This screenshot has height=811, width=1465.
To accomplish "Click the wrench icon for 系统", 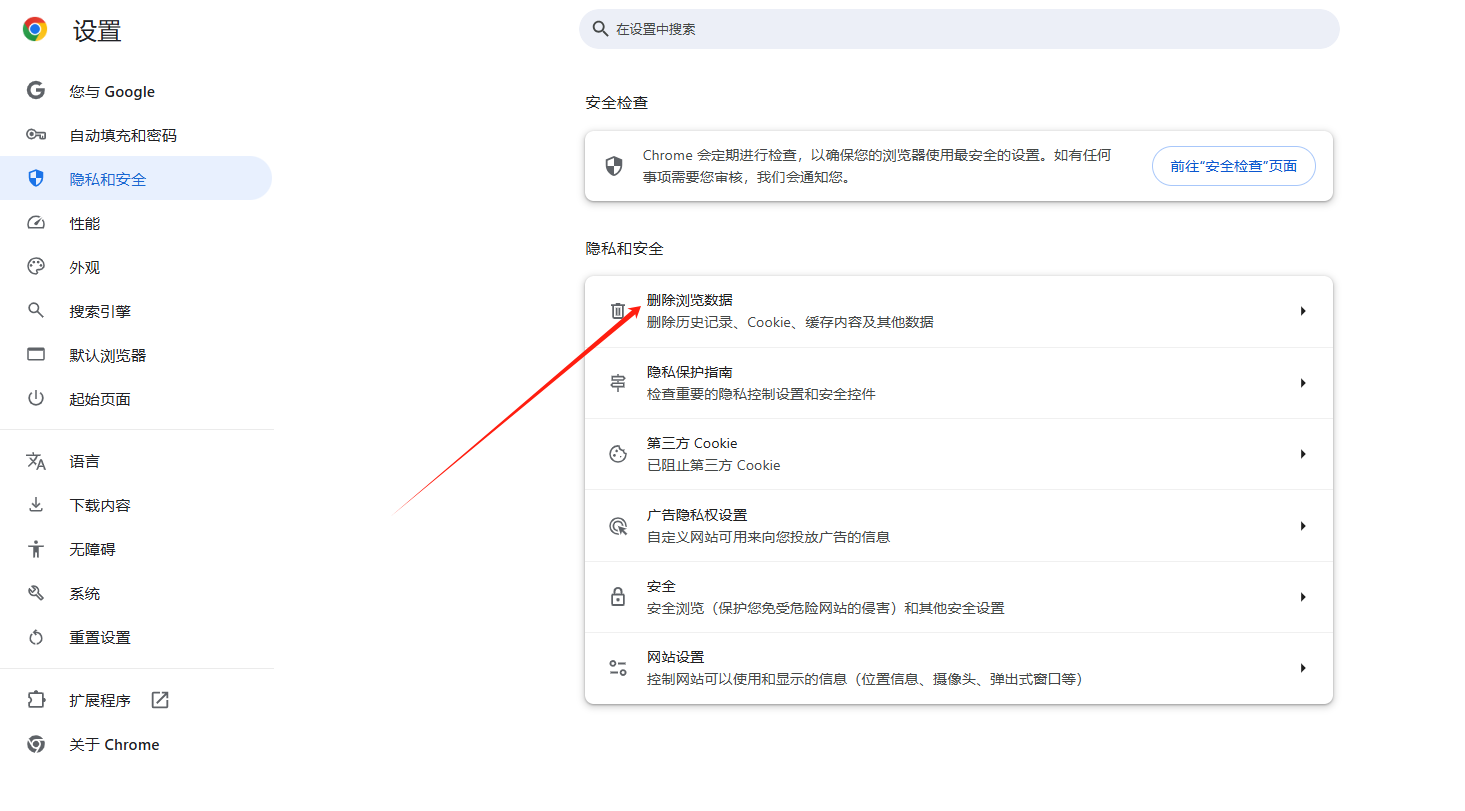I will coord(36,593).
